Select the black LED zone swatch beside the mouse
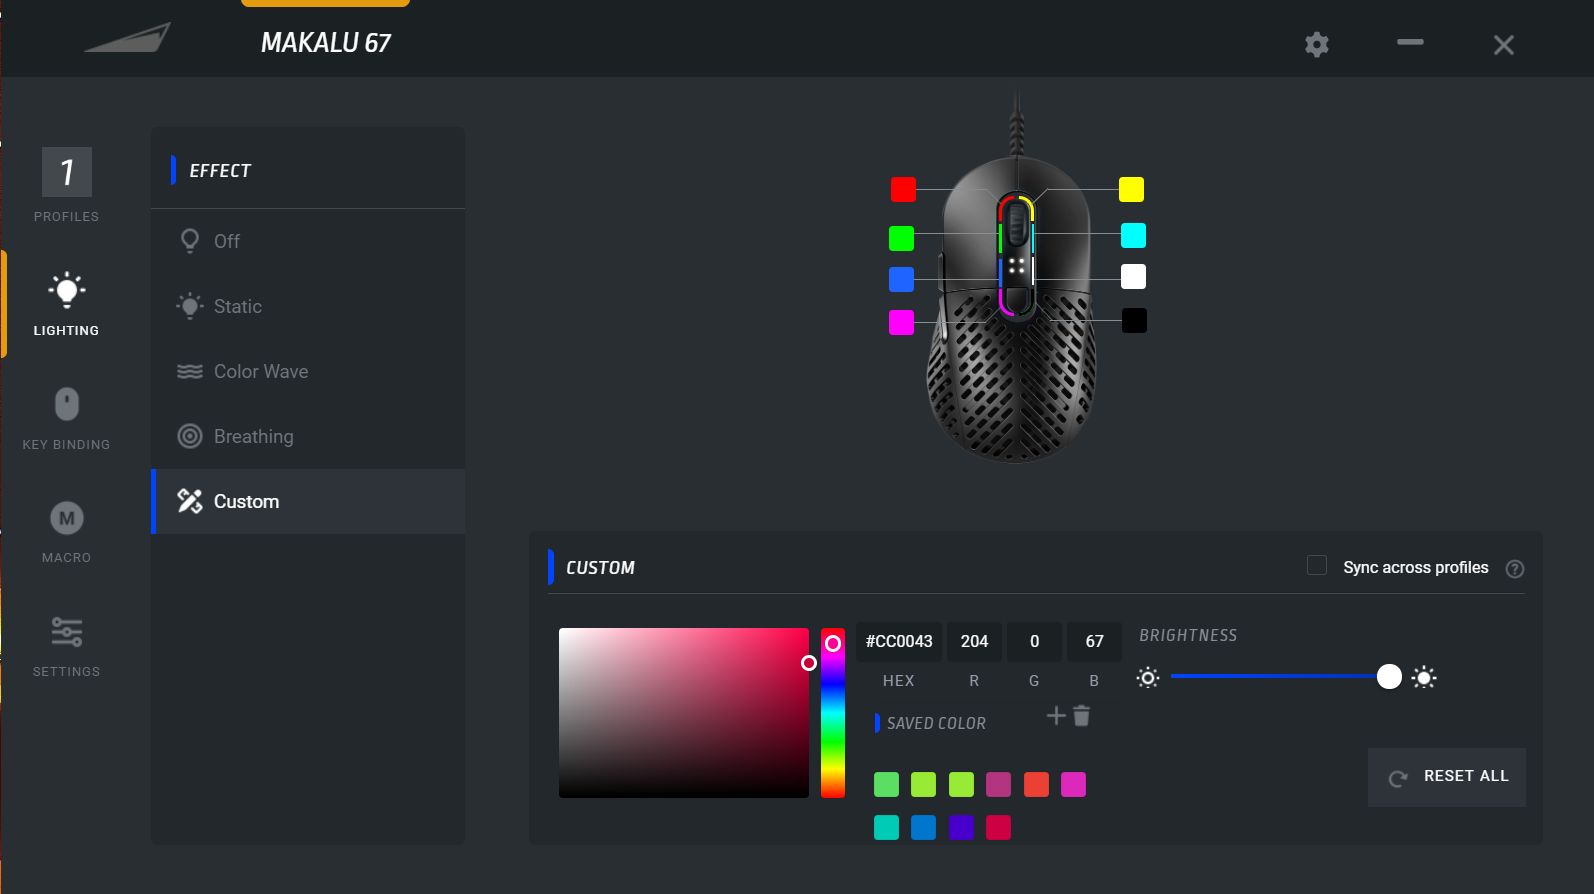Viewport: 1594px width, 894px height. coord(1134,320)
